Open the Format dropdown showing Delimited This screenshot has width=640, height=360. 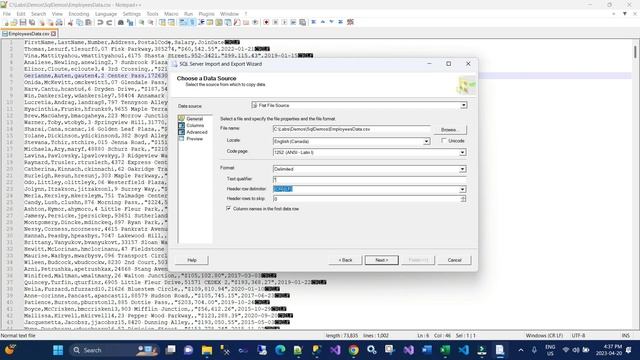pyautogui.click(x=462, y=169)
